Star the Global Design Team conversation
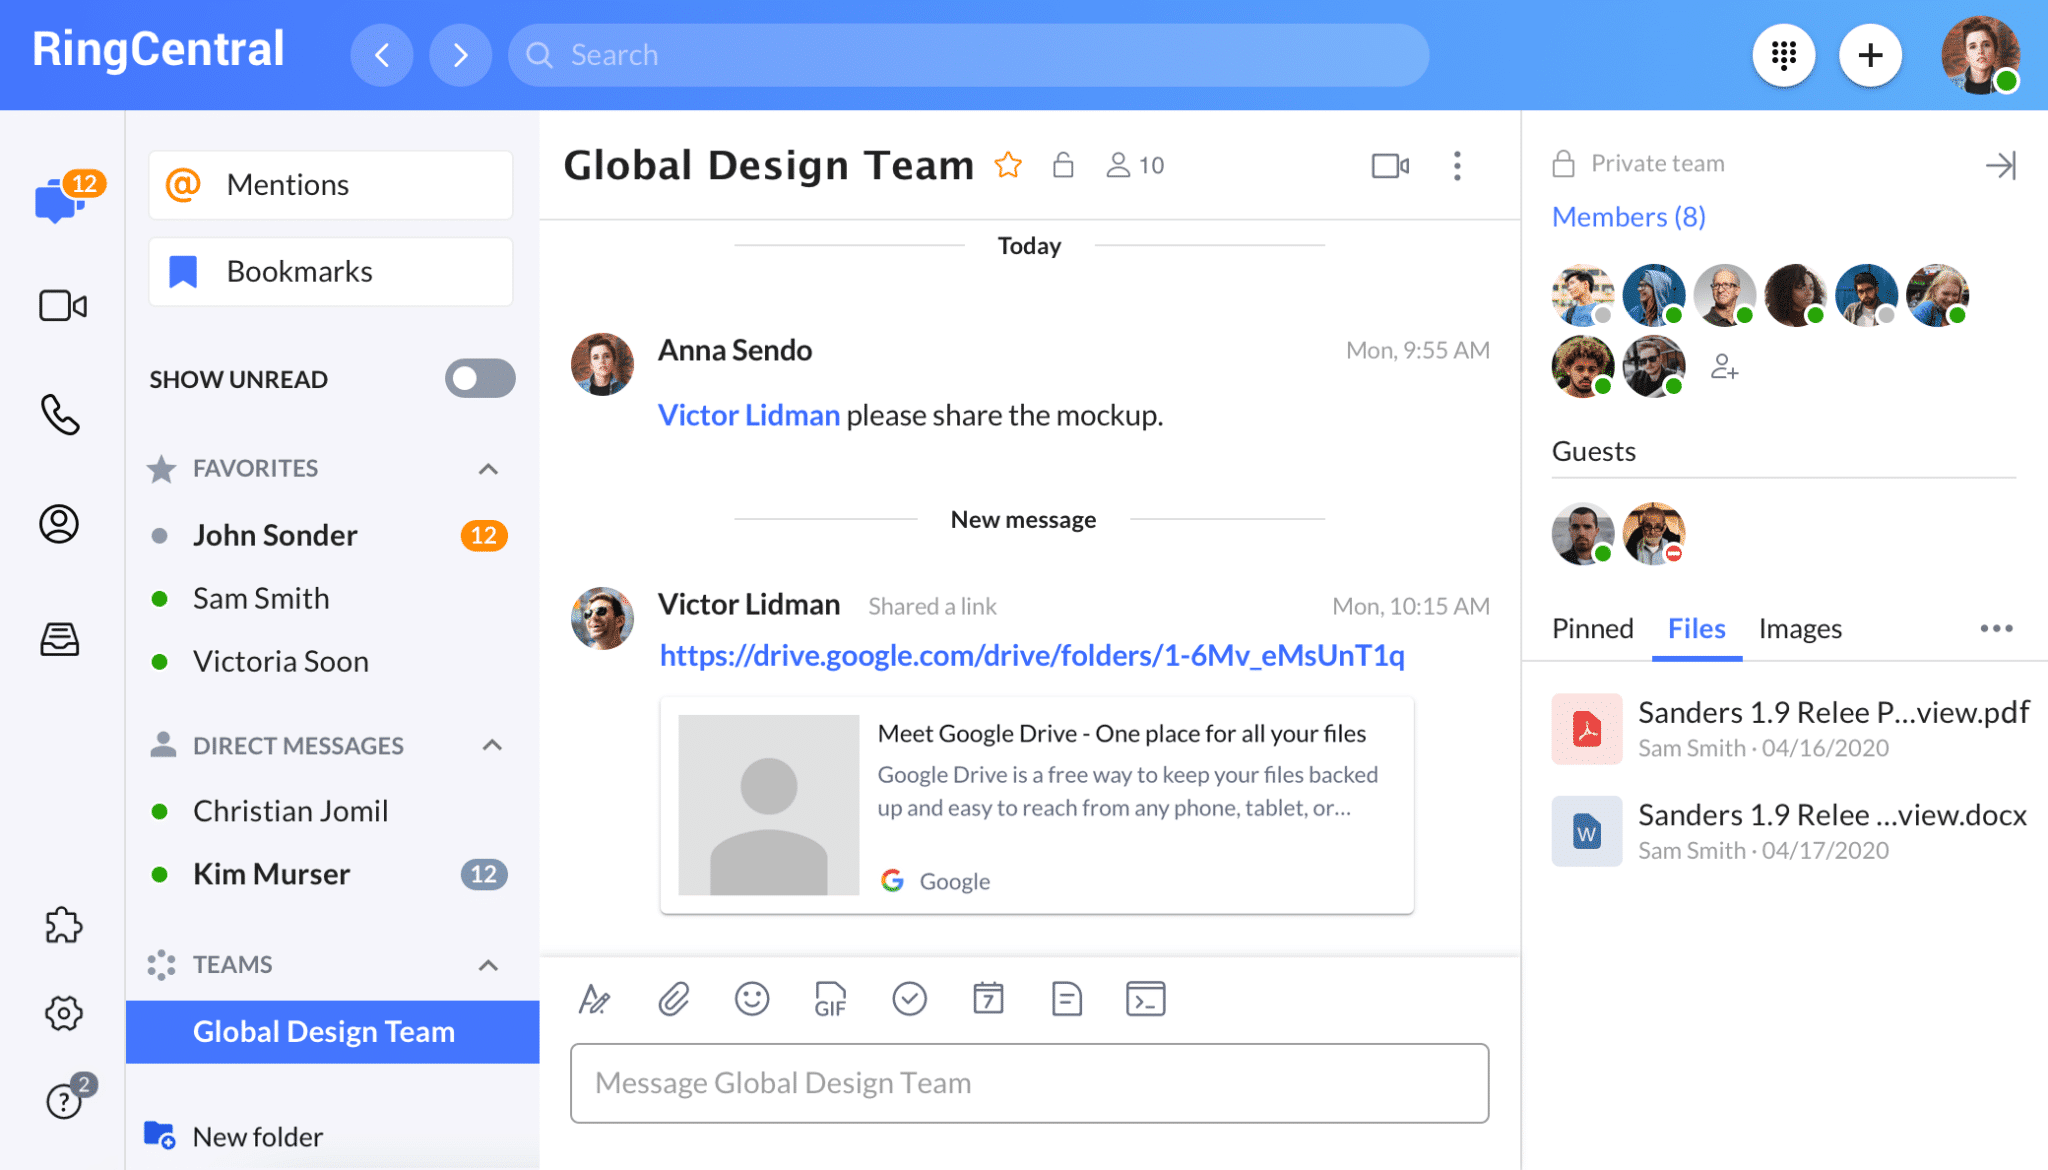The image size is (2048, 1170). click(x=1009, y=165)
